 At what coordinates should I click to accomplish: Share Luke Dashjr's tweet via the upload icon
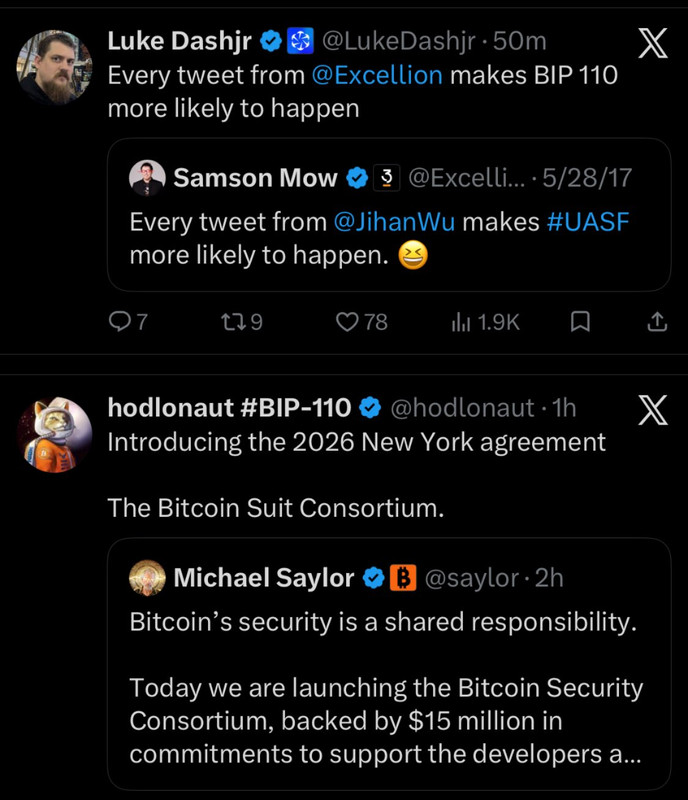657,322
